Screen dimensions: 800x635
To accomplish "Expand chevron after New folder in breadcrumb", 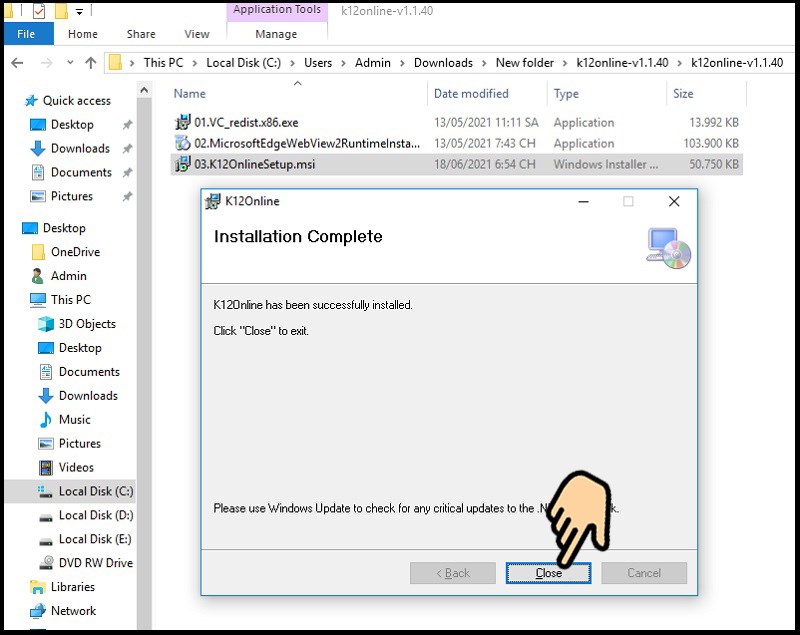I will [565, 63].
